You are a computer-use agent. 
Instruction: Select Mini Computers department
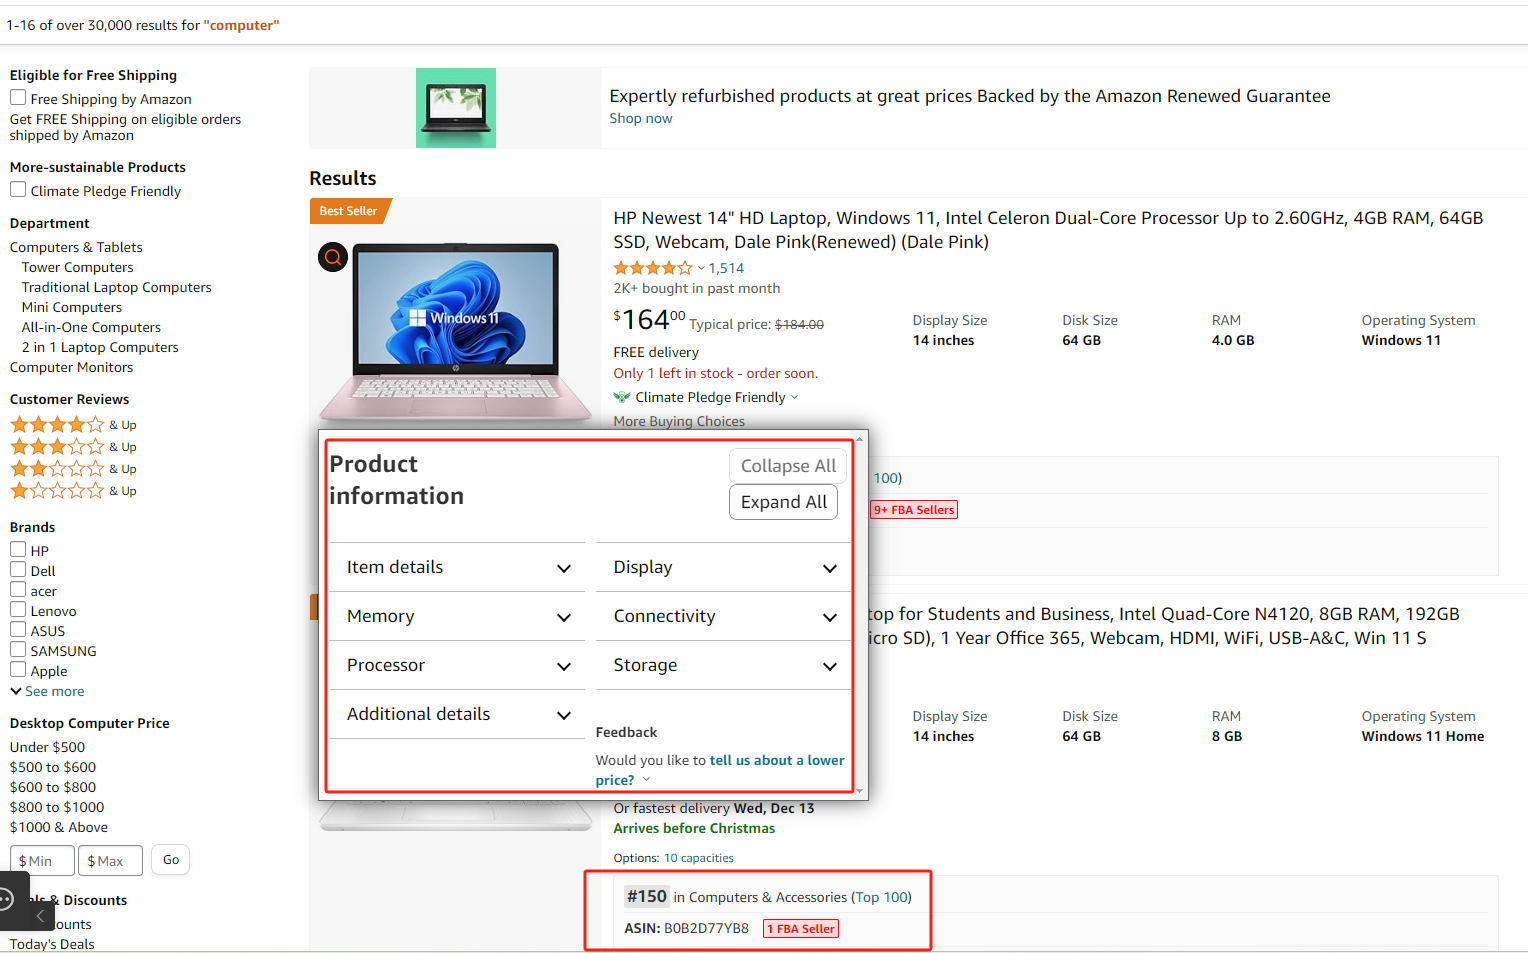click(72, 307)
